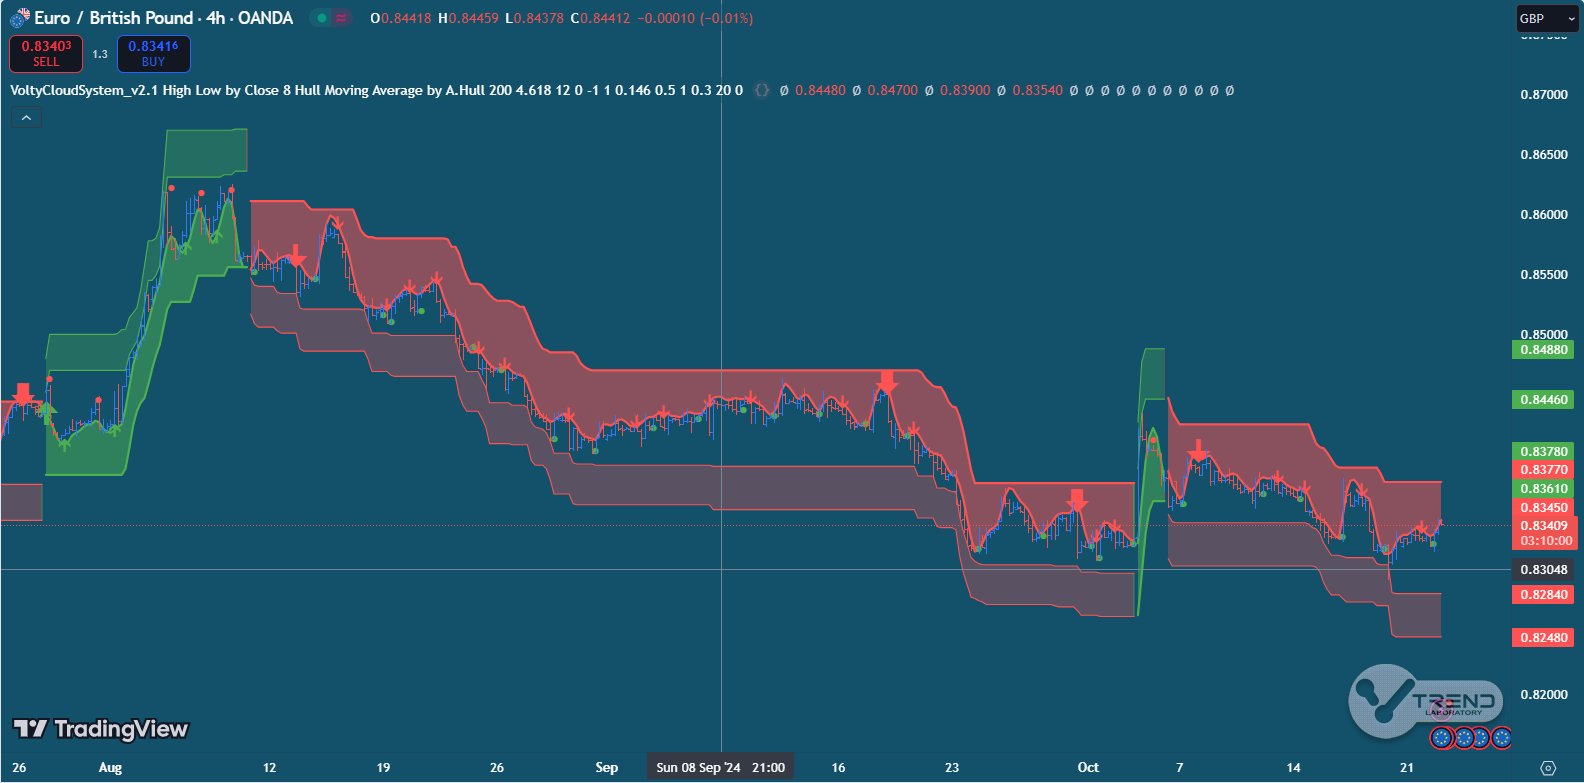This screenshot has width=1584, height=783.
Task: Click the TradingView logo
Action: [x=100, y=729]
